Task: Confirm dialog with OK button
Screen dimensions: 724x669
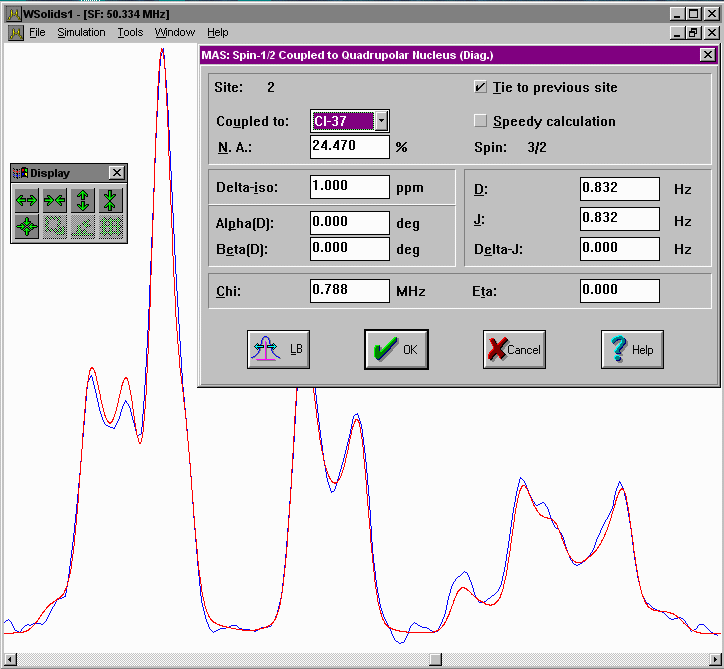Action: [396, 349]
